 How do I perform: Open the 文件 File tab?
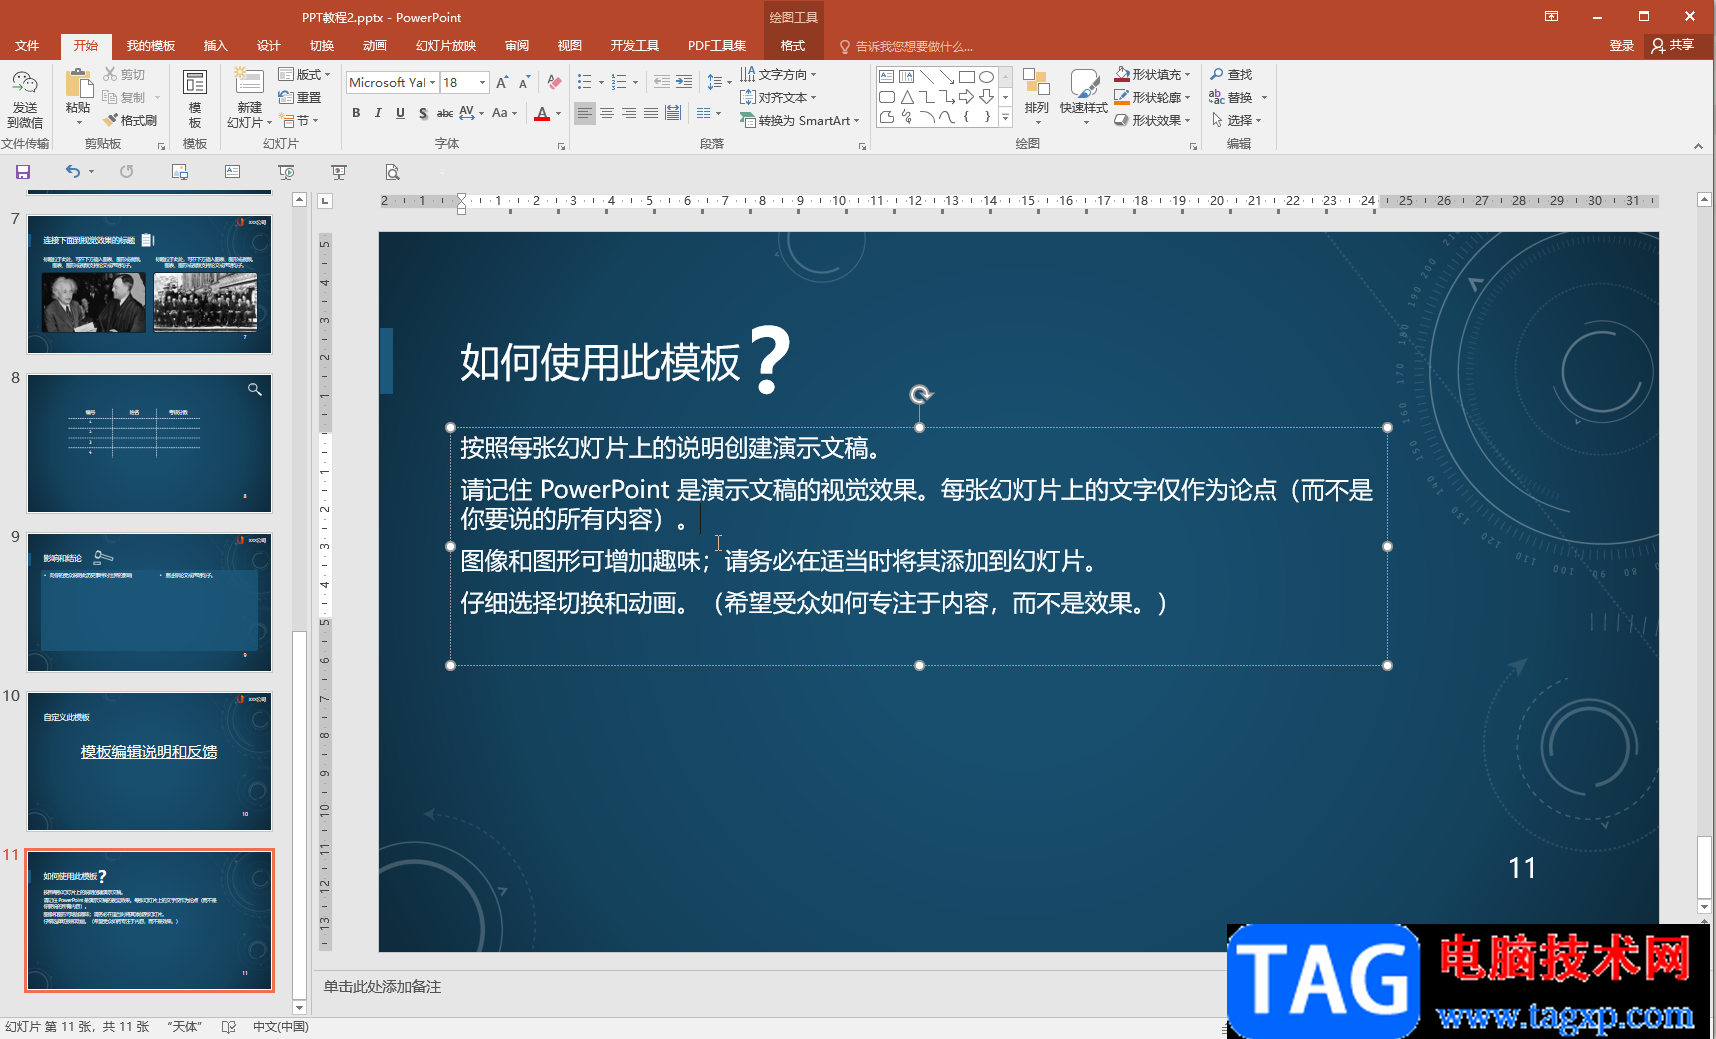pyautogui.click(x=27, y=46)
